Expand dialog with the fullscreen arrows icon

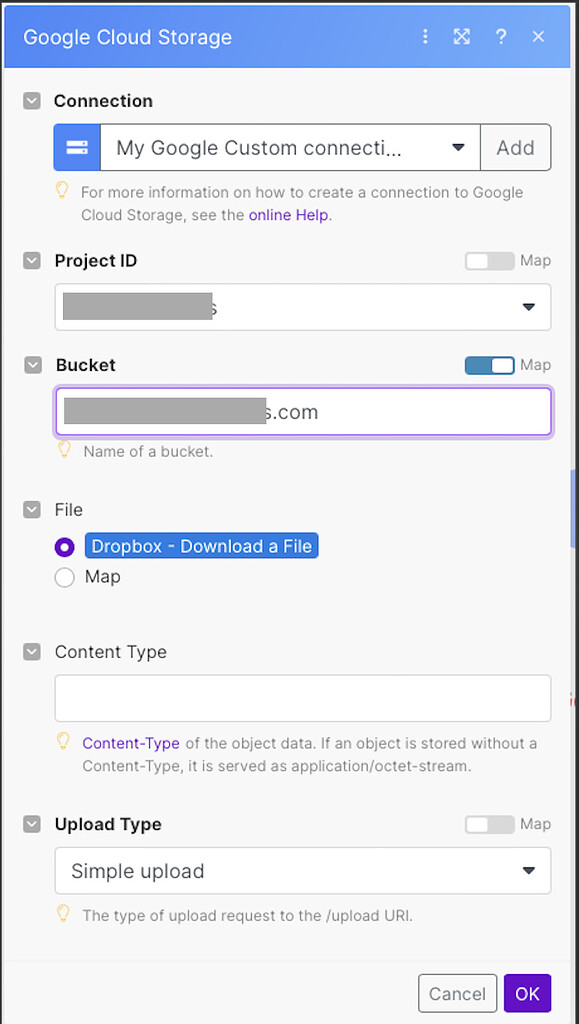[x=462, y=37]
